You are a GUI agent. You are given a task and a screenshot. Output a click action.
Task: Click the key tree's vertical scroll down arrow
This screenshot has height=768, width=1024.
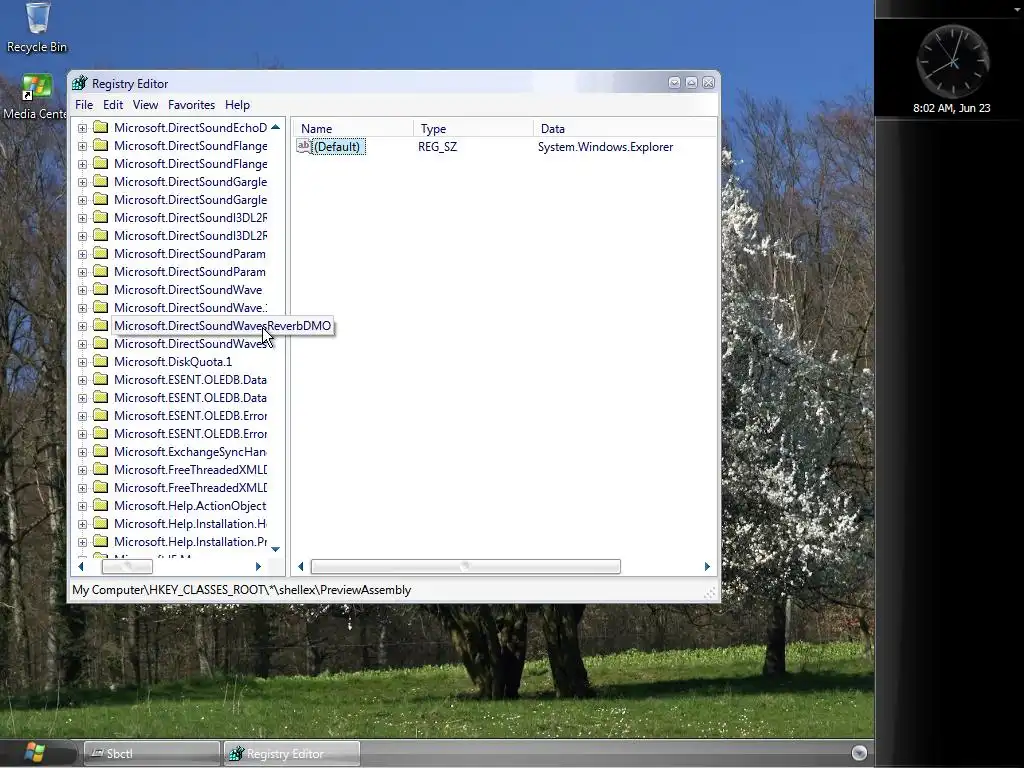coord(276,549)
